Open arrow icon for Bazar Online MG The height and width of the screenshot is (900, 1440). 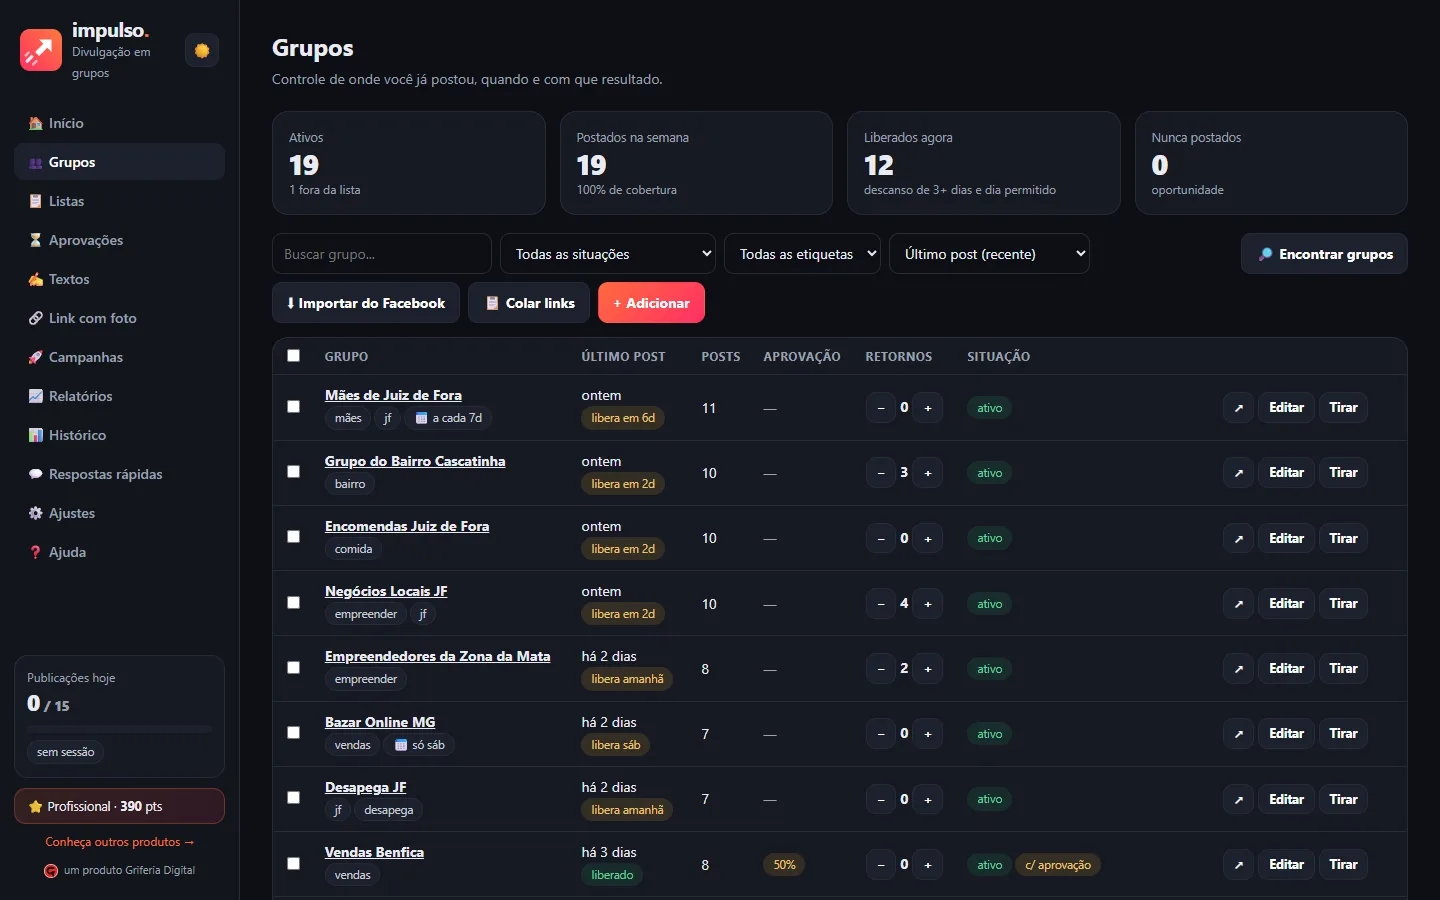1238,734
